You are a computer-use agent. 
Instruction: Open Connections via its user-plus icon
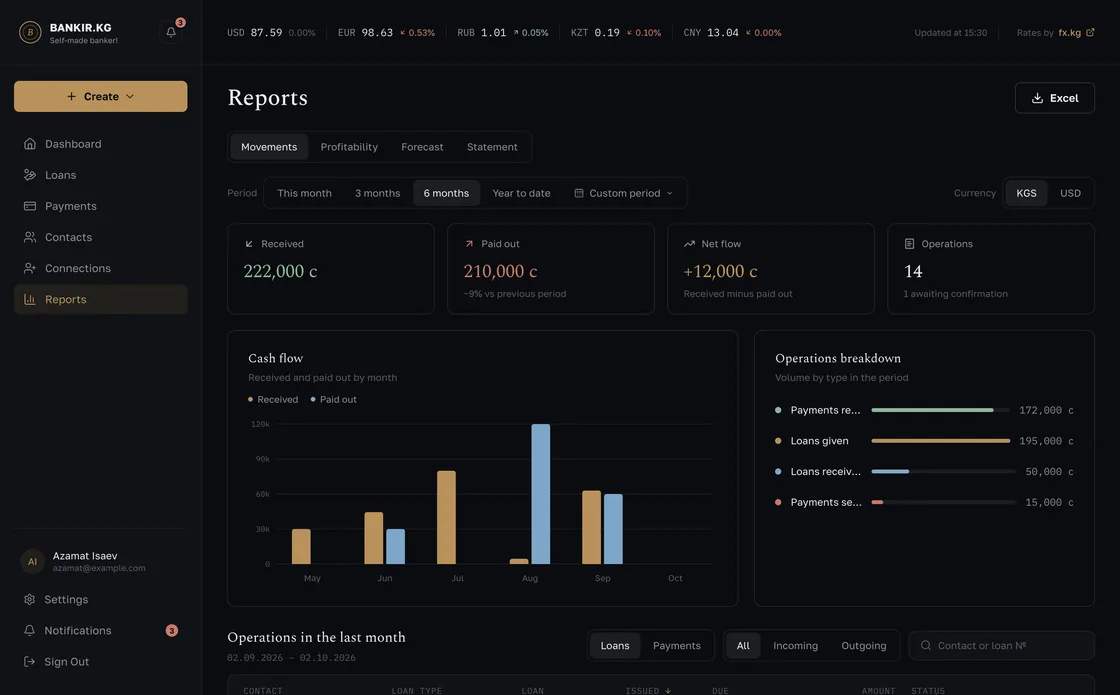(x=30, y=268)
